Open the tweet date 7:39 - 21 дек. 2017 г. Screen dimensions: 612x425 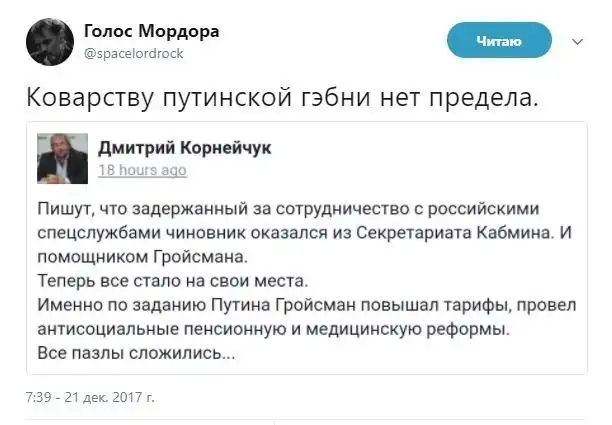point(89,397)
